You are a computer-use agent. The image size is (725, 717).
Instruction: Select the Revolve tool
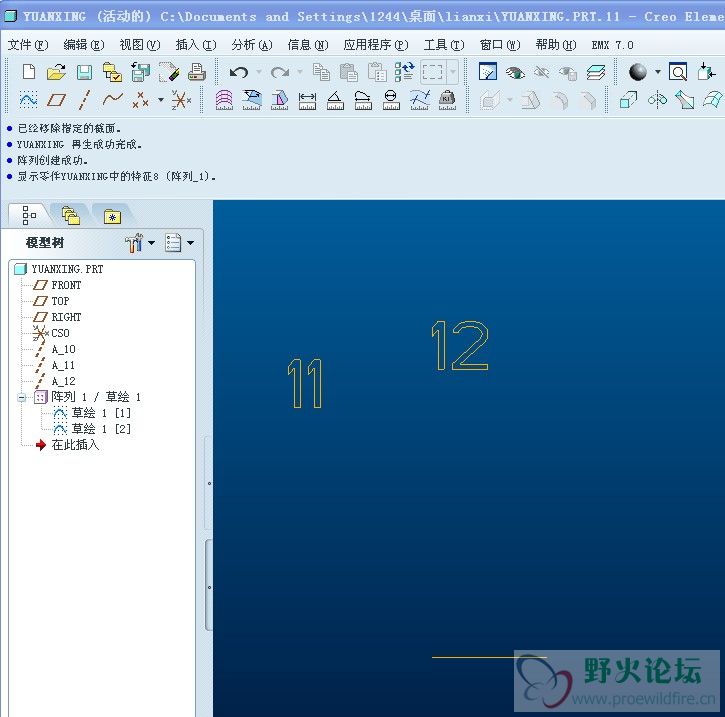coord(657,100)
